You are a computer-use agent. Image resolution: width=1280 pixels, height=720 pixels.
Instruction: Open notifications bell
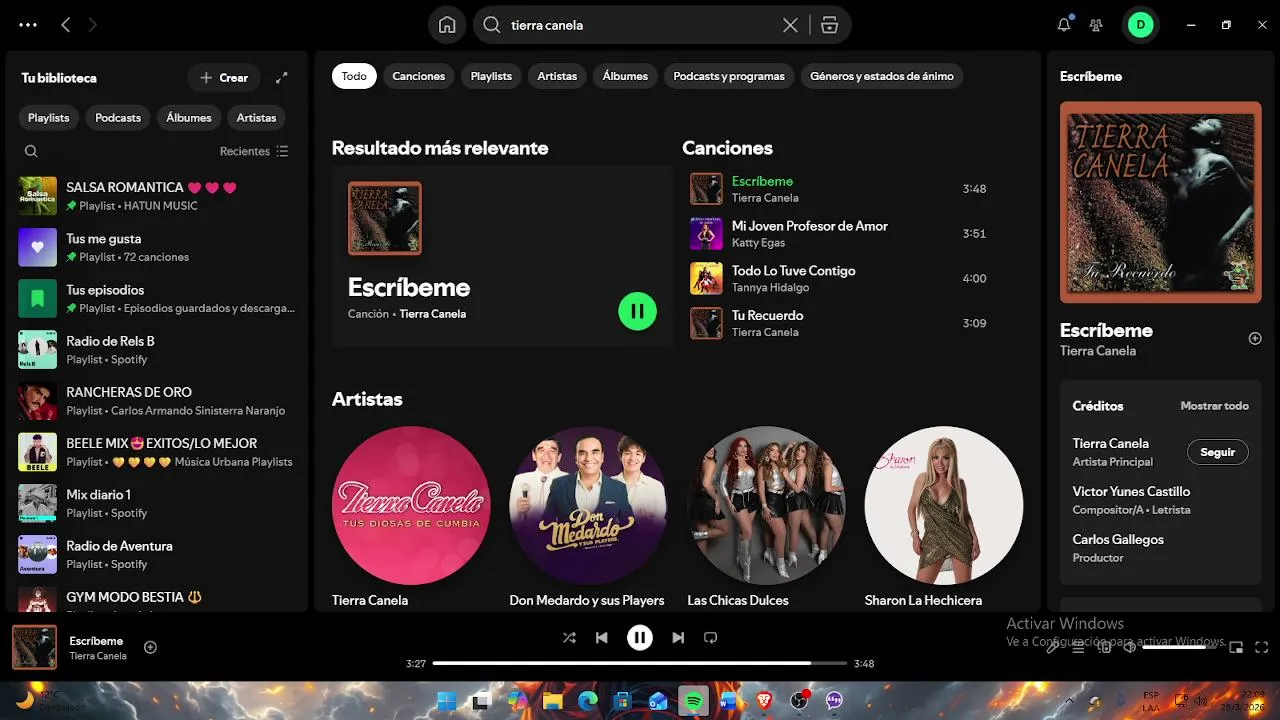[1064, 25]
